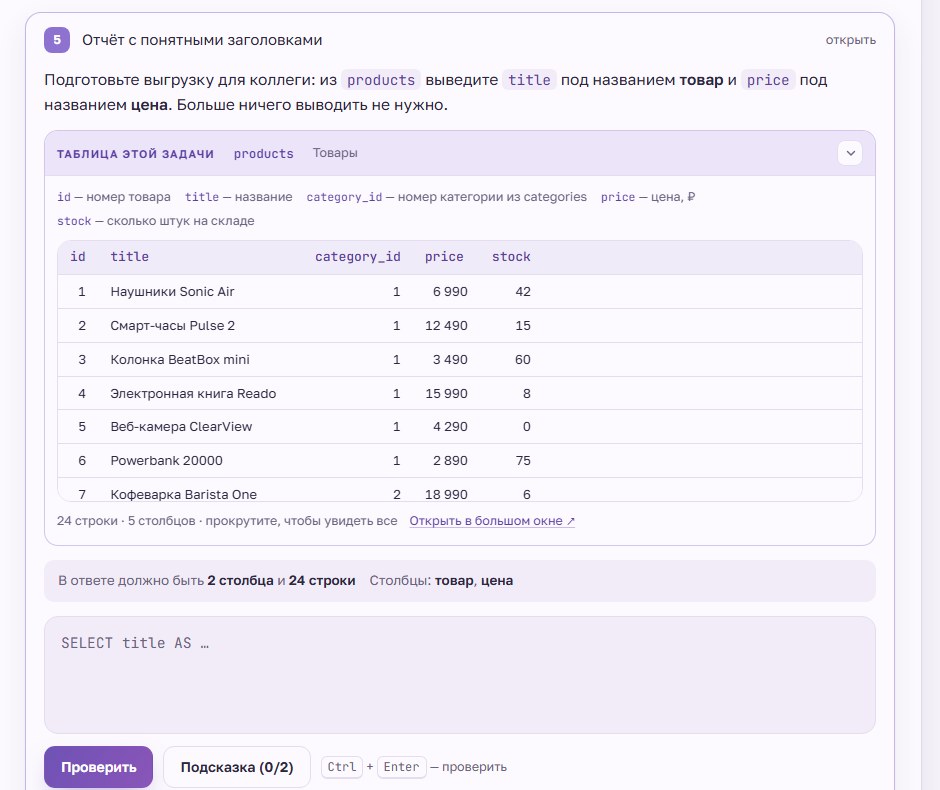Image resolution: width=940 pixels, height=790 pixels.
Task: Click the Enter key hint badge
Action: 402,767
